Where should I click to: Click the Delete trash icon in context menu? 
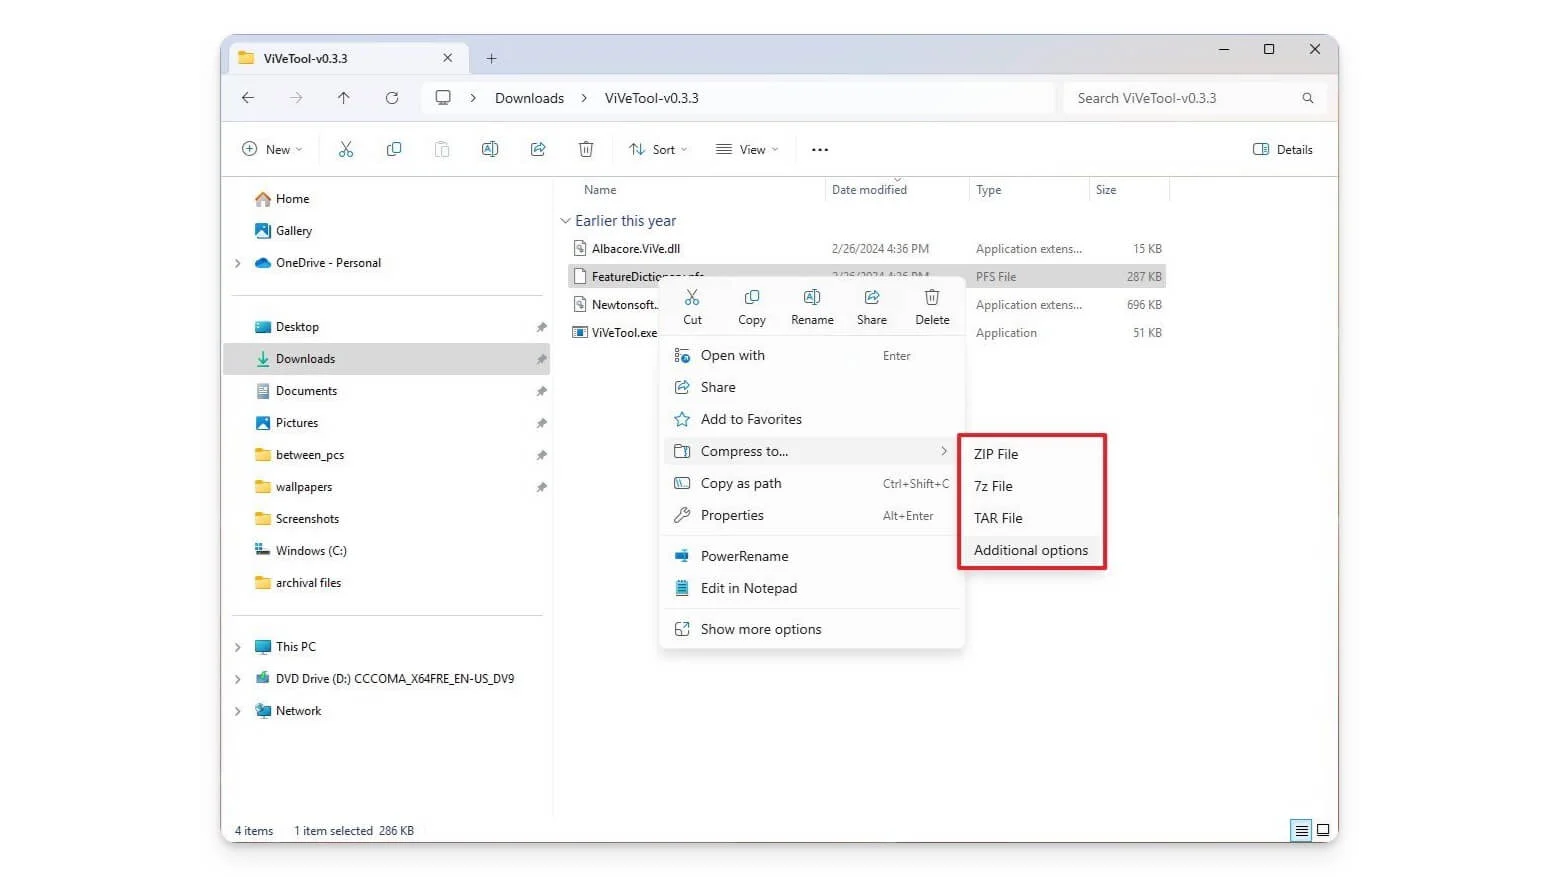pos(932,299)
